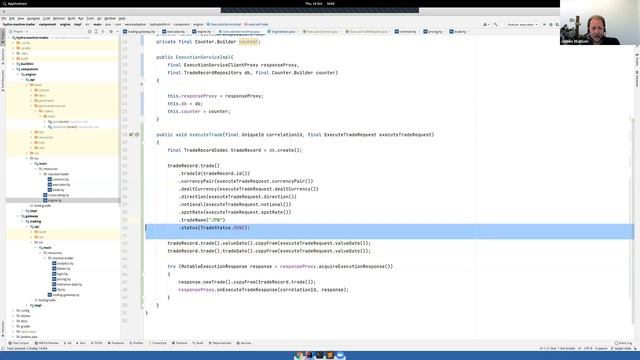The image size is (640, 360).
Task: Hide the Project tool window
Action: pos(117,31)
